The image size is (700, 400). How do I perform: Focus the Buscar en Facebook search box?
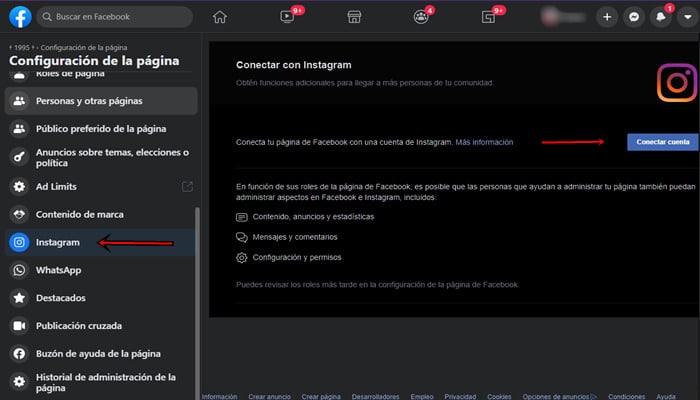click(x=115, y=17)
